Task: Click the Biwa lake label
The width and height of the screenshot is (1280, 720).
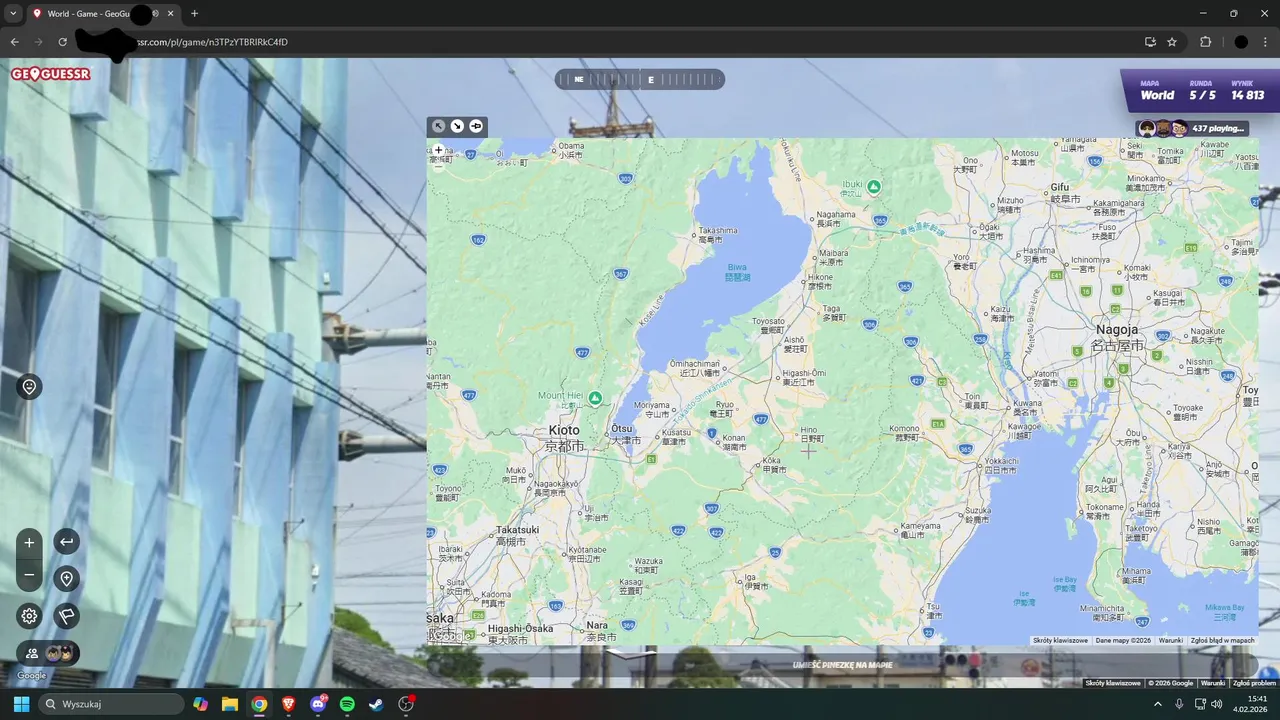Action: click(736, 267)
